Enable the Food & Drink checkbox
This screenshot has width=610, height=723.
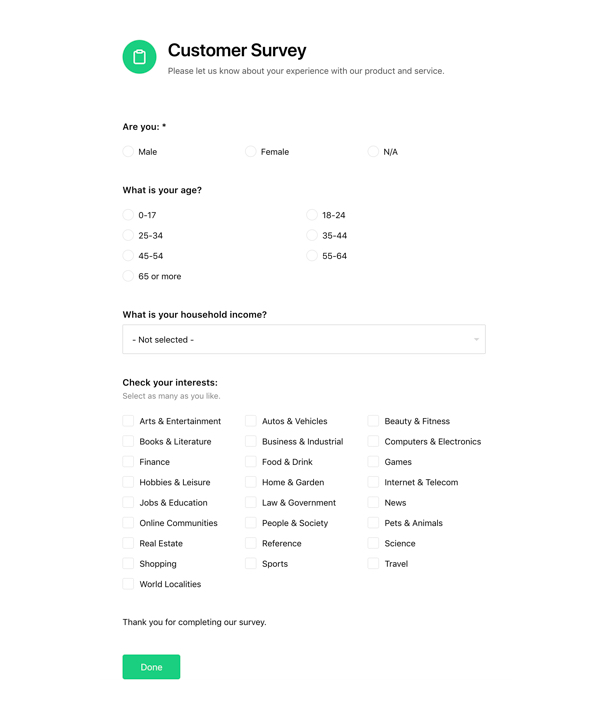click(x=251, y=462)
